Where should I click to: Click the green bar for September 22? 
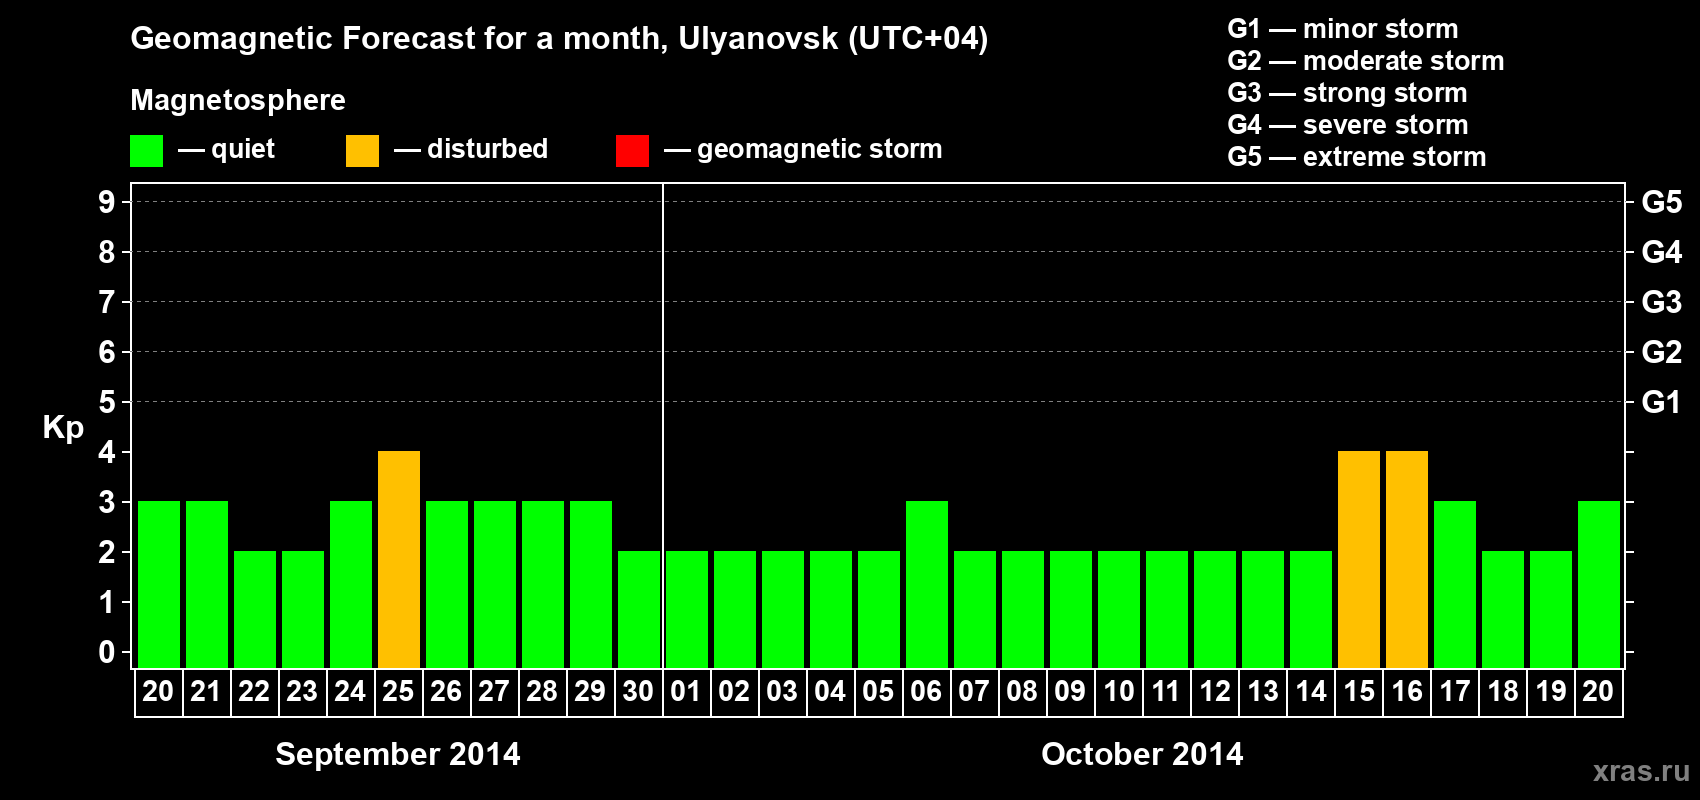(x=255, y=609)
